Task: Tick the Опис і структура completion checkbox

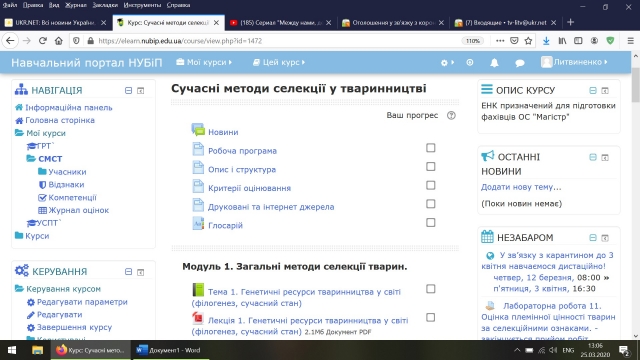Action: click(431, 167)
